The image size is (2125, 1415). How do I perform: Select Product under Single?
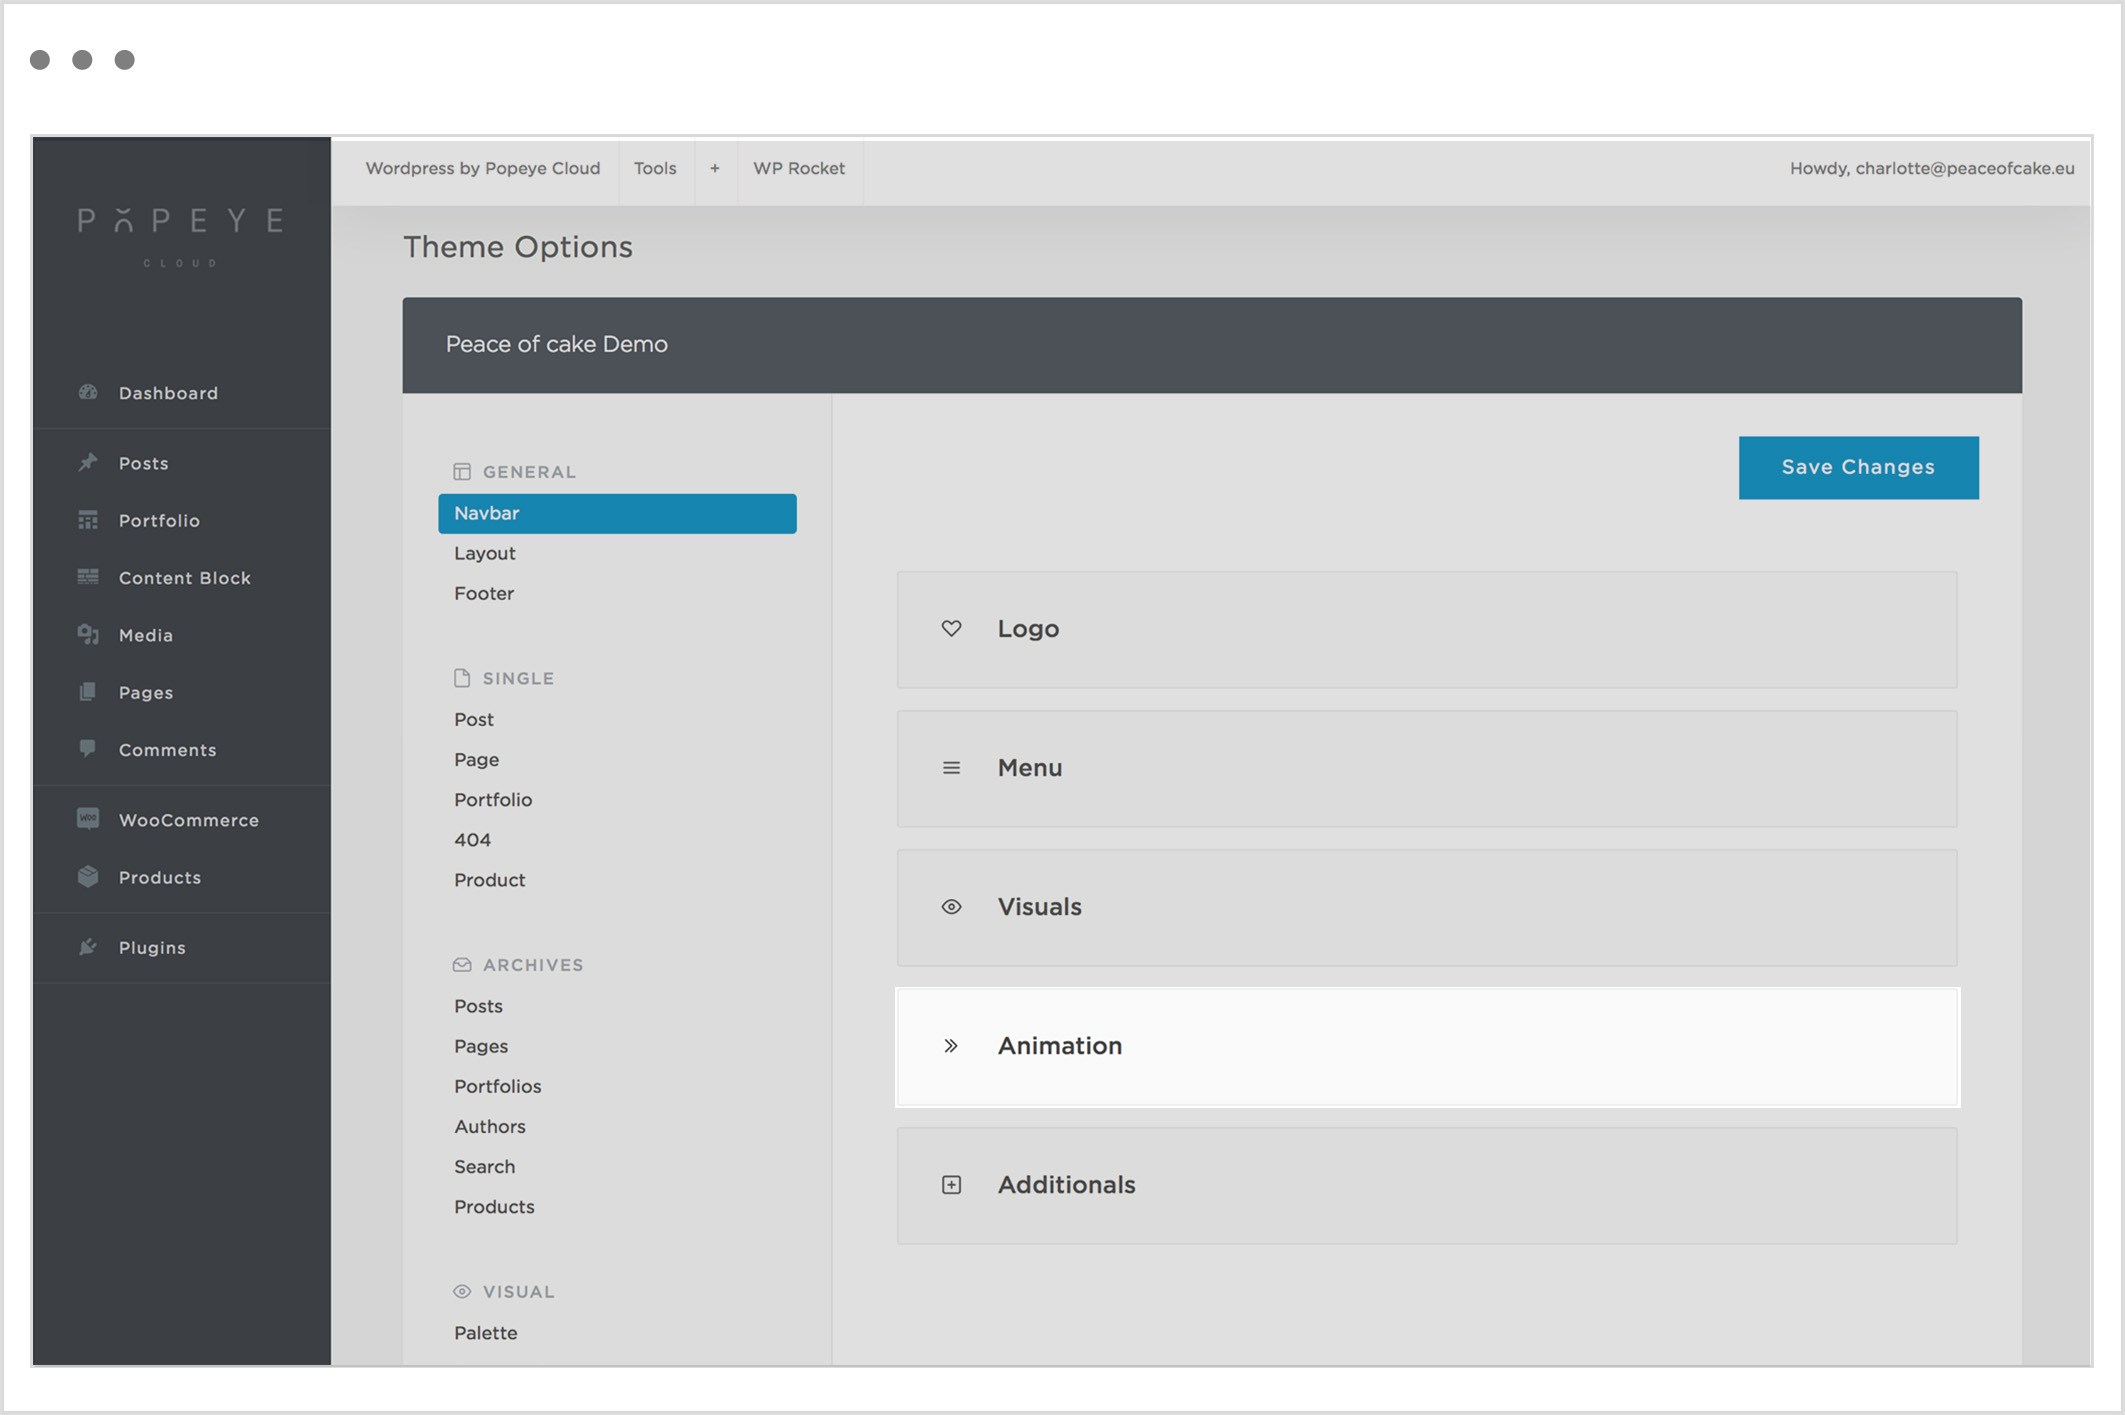(489, 879)
